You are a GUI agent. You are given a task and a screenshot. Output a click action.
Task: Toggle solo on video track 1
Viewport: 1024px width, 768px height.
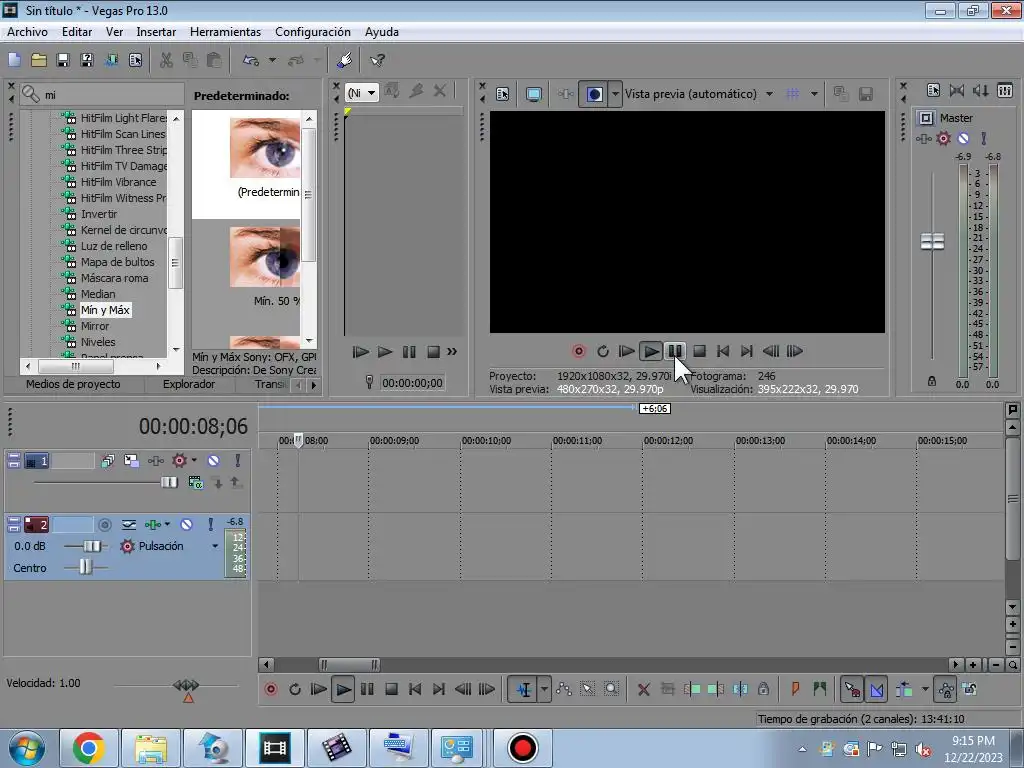[x=238, y=460]
